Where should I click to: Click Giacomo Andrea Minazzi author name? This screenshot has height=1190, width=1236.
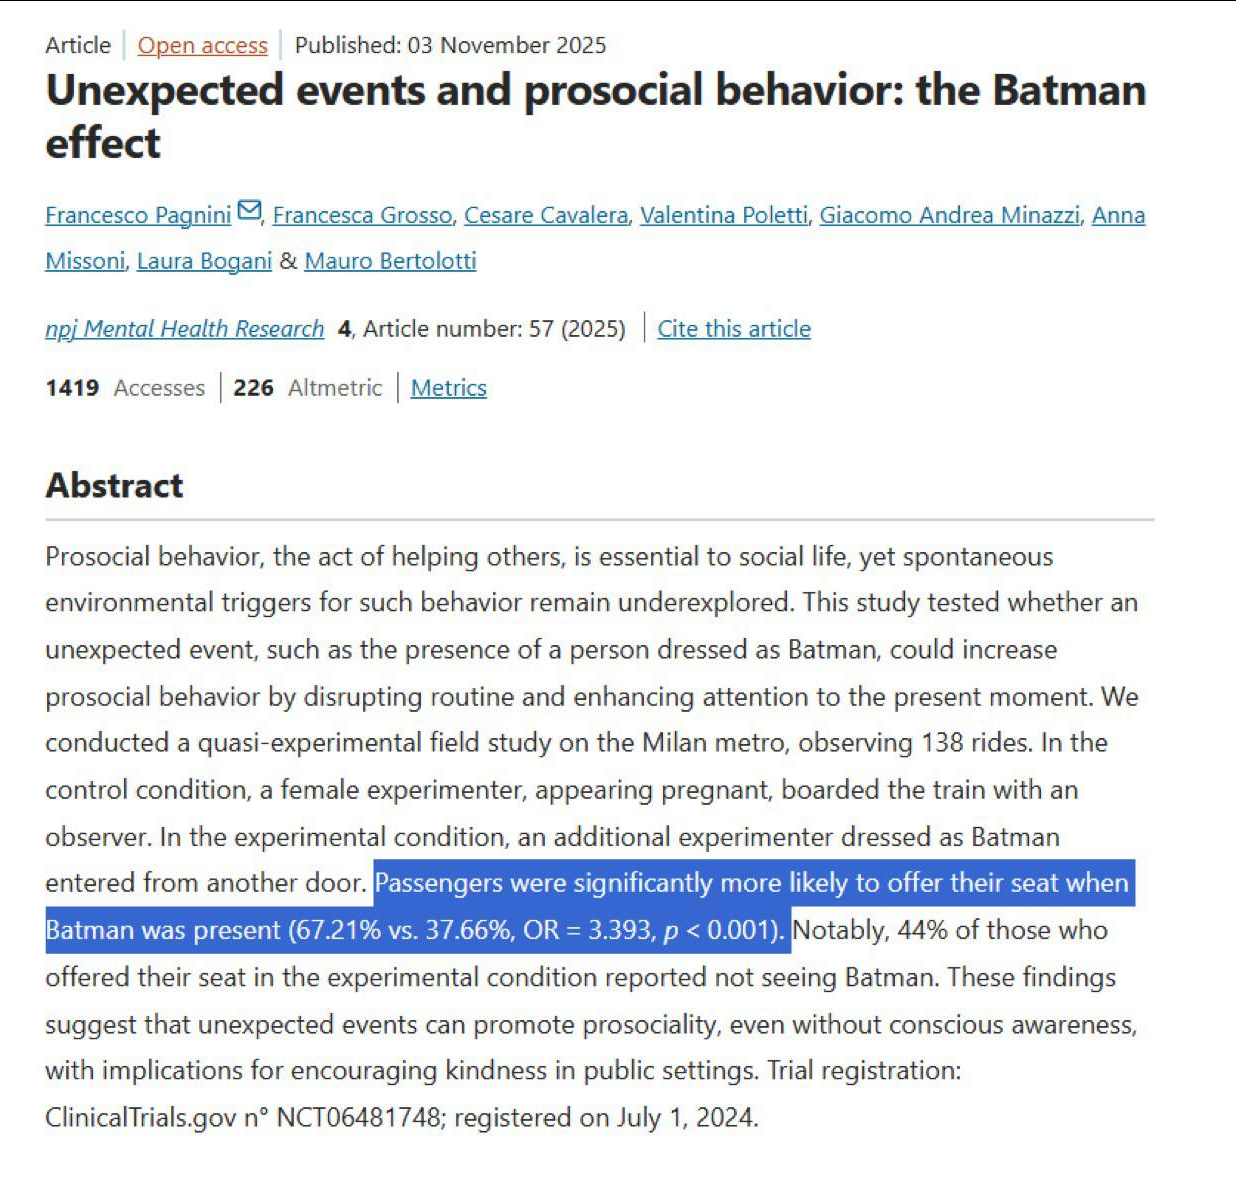pyautogui.click(x=949, y=215)
